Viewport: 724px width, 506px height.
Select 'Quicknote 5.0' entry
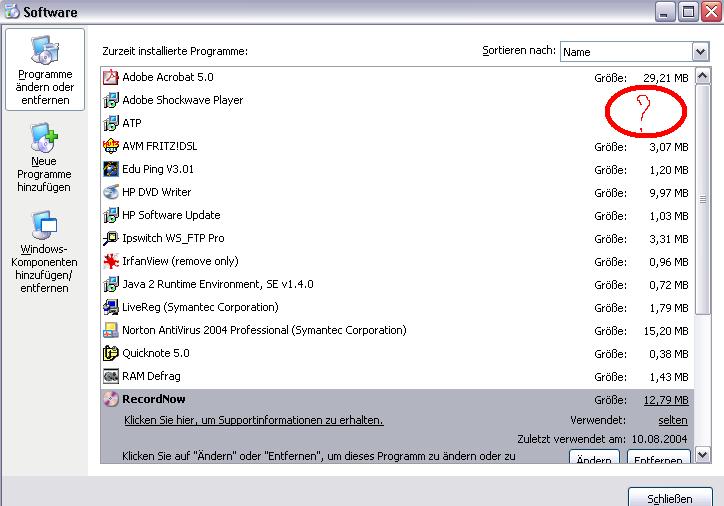click(x=397, y=353)
